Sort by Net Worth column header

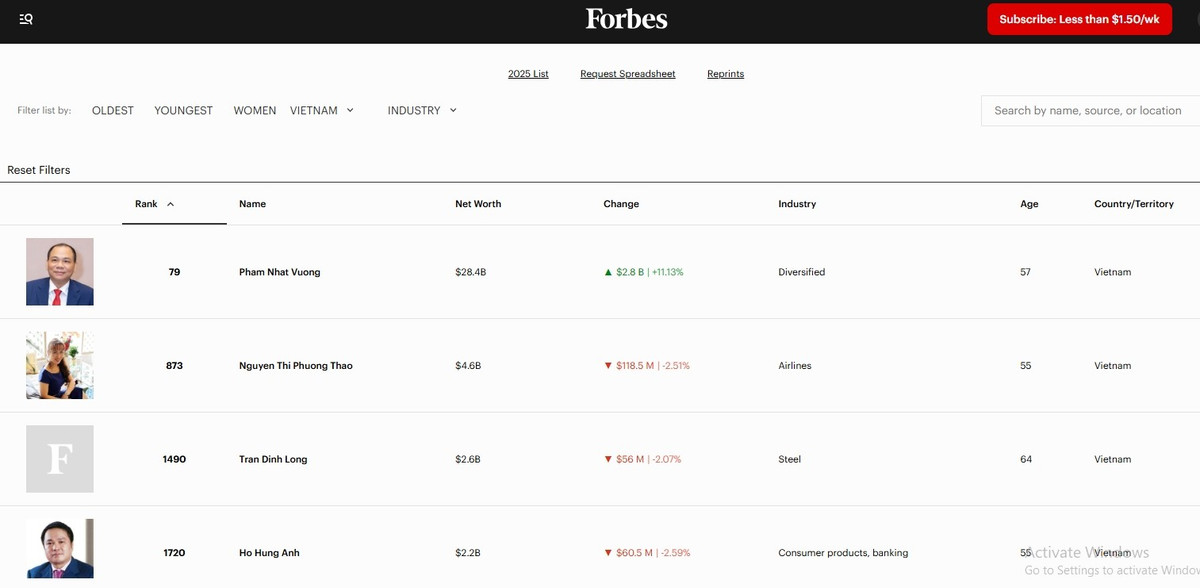478,204
